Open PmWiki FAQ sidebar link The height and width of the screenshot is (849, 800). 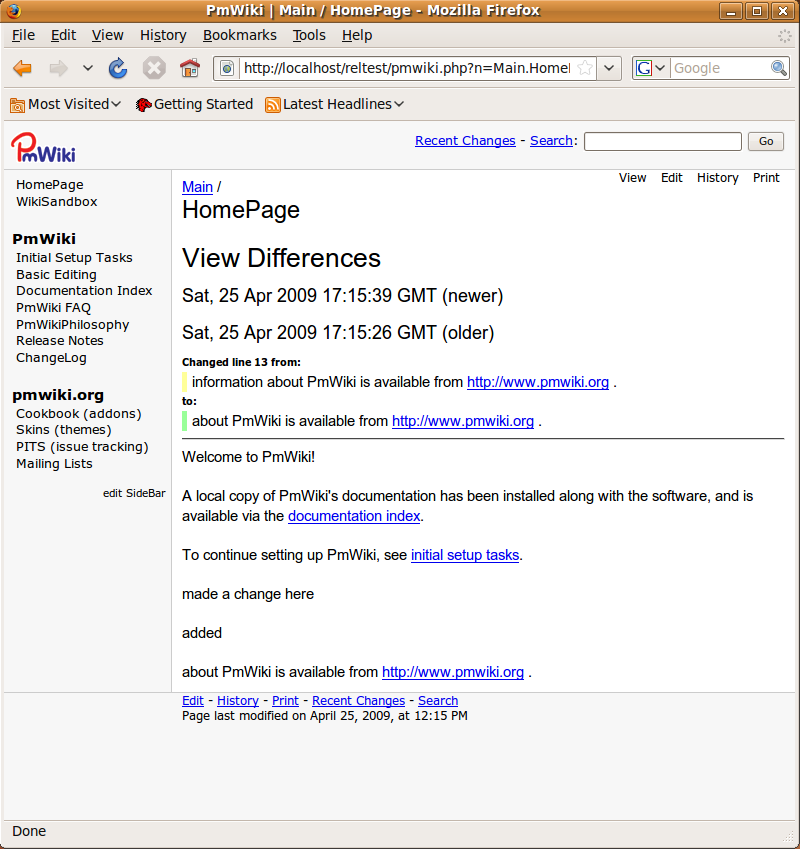[53, 308]
